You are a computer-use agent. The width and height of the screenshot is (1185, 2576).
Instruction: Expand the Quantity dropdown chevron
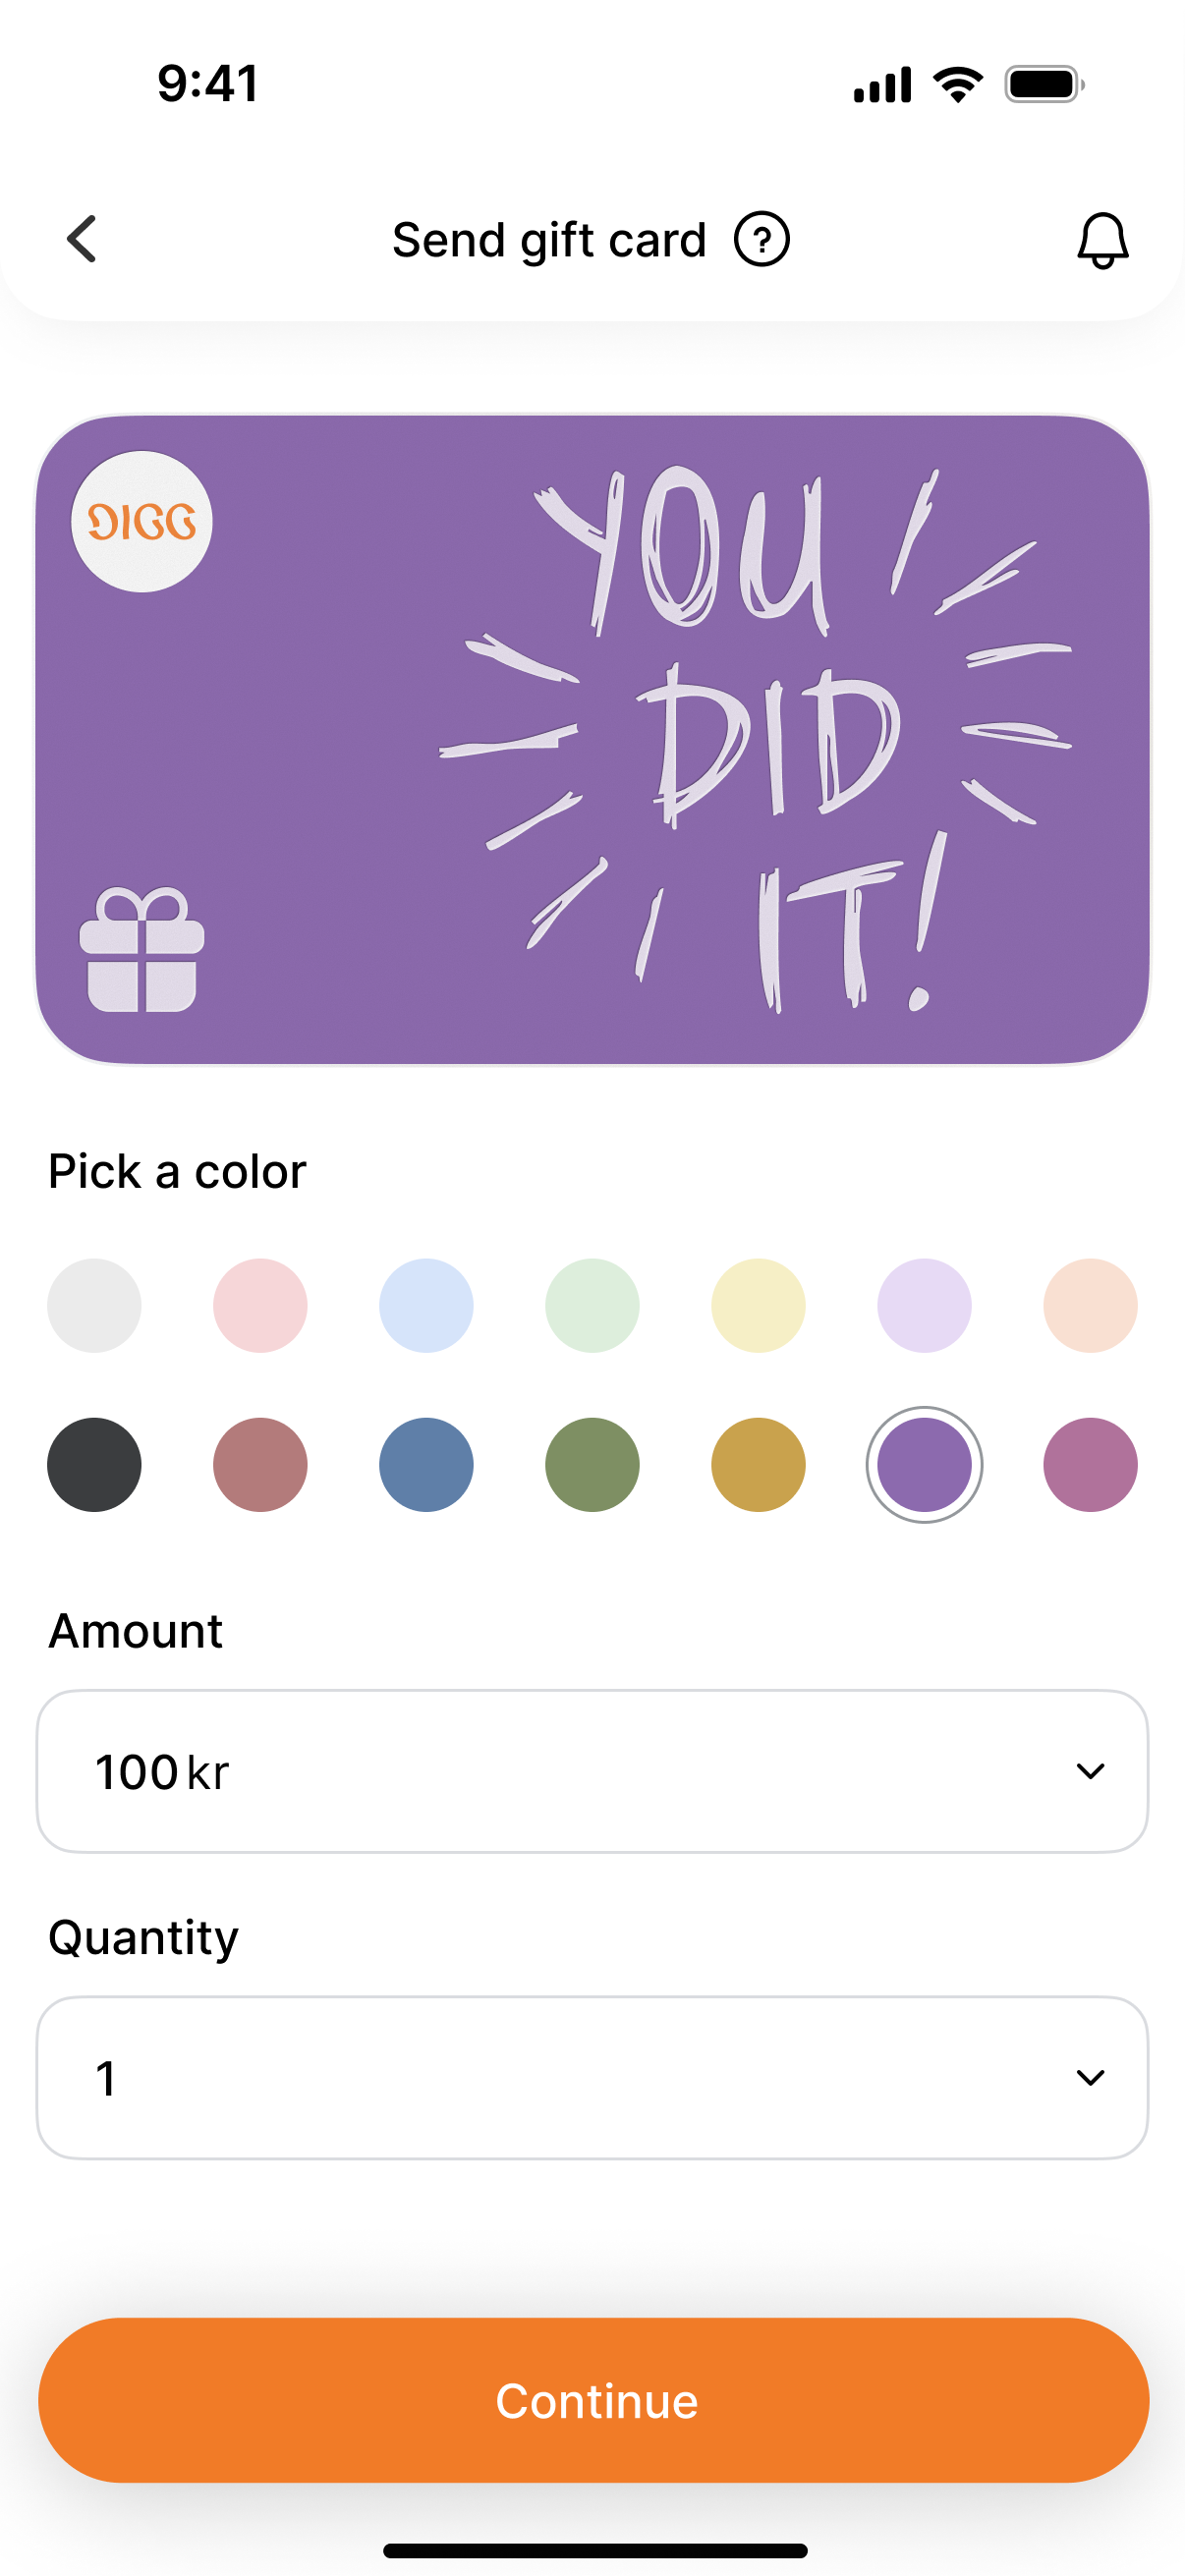pos(1089,2077)
